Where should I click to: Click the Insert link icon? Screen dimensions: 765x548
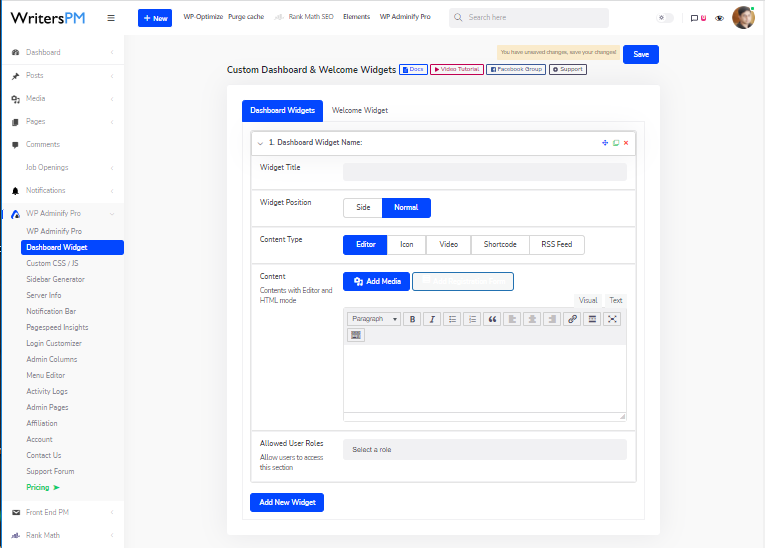(572, 319)
